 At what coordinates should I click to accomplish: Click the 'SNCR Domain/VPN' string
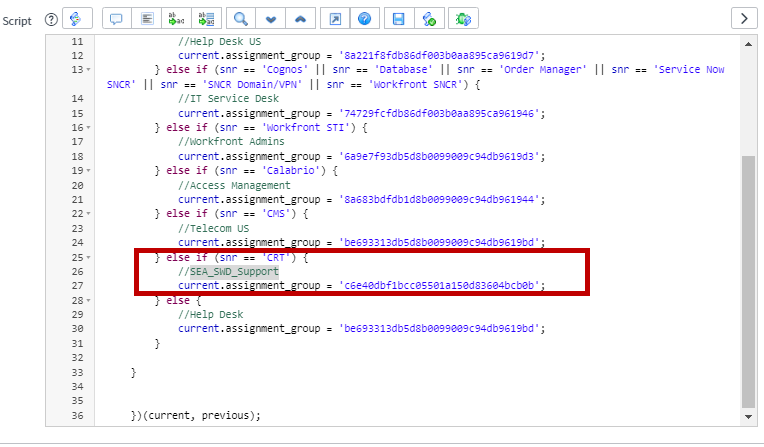point(252,84)
